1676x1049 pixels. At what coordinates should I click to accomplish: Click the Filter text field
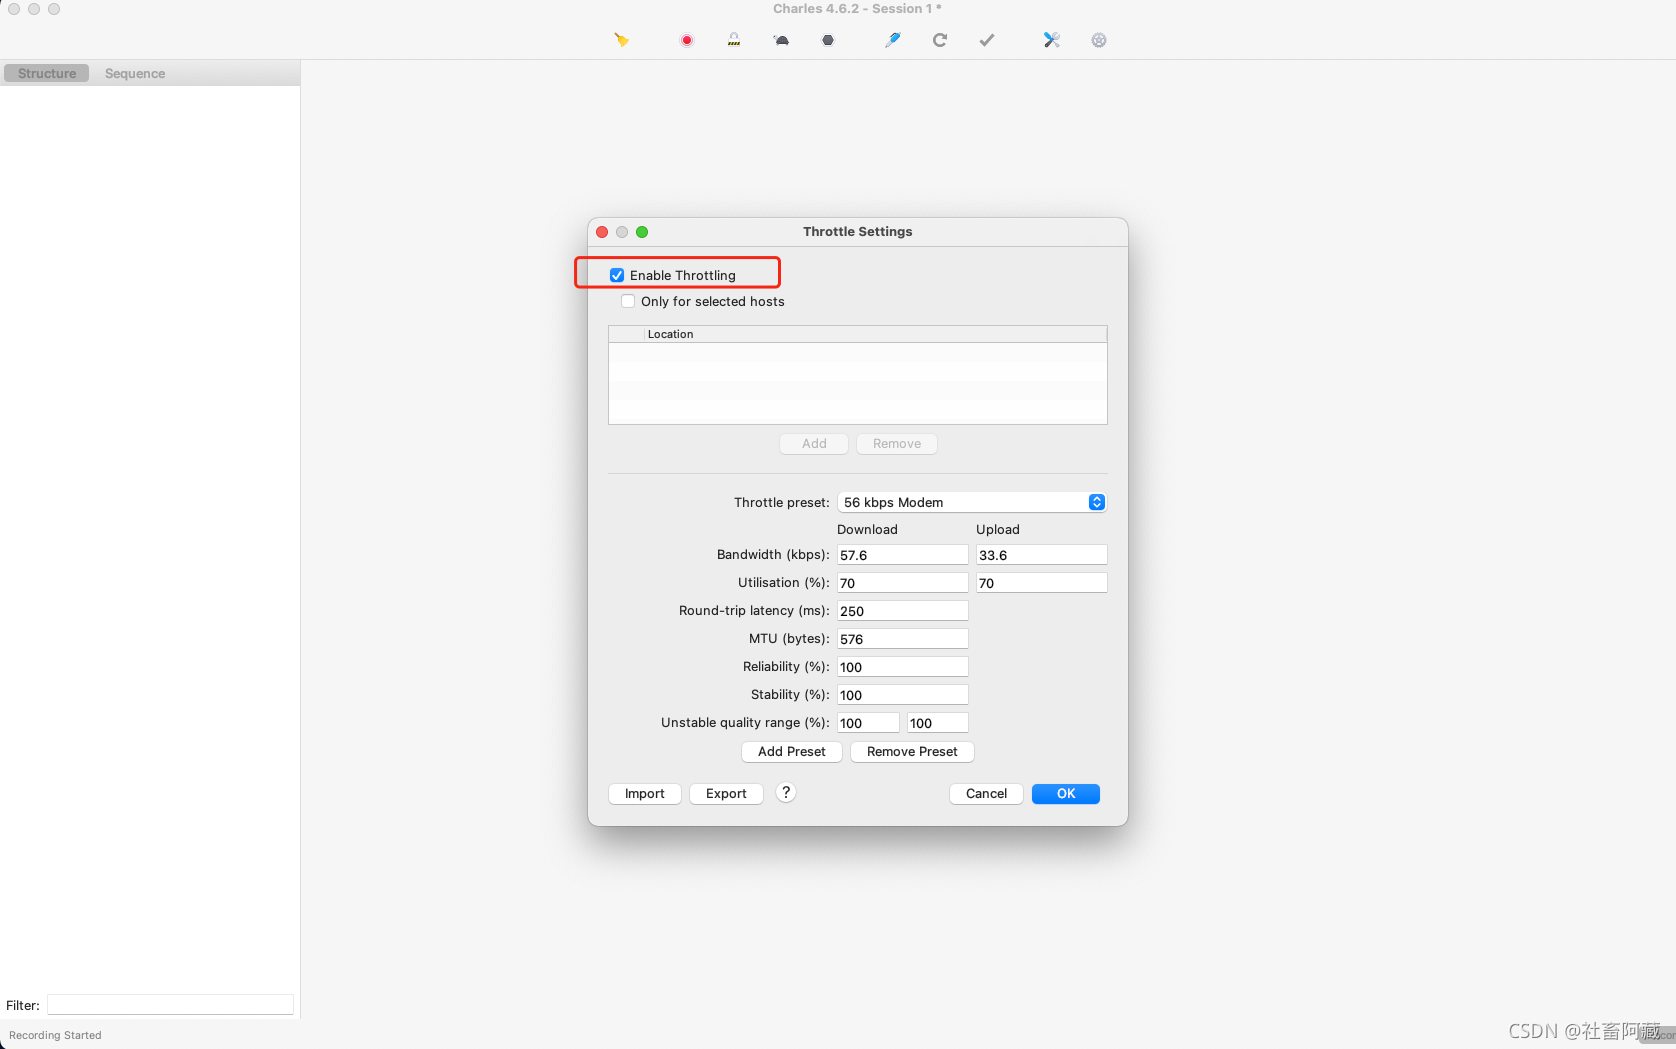click(170, 1005)
